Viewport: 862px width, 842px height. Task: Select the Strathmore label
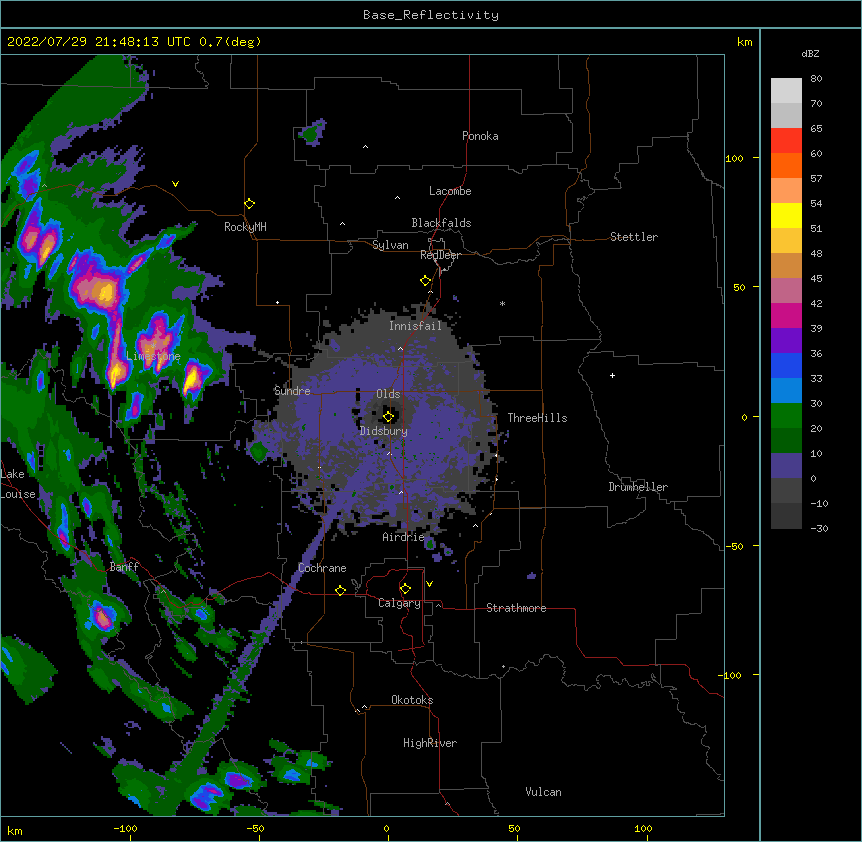tap(516, 608)
